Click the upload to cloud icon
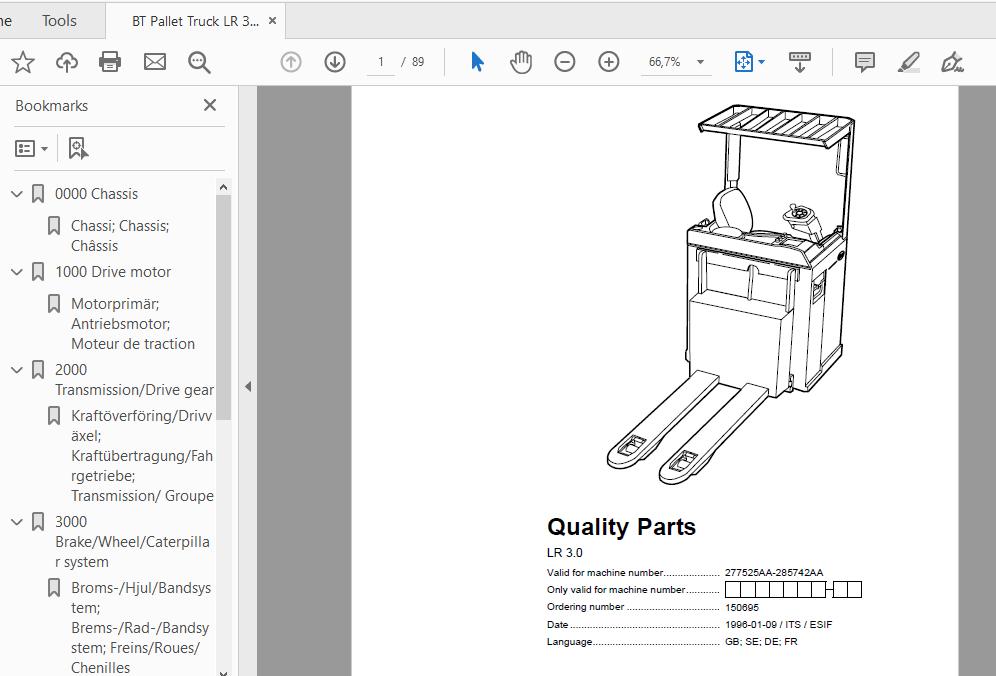This screenshot has width=996, height=676. coord(67,62)
